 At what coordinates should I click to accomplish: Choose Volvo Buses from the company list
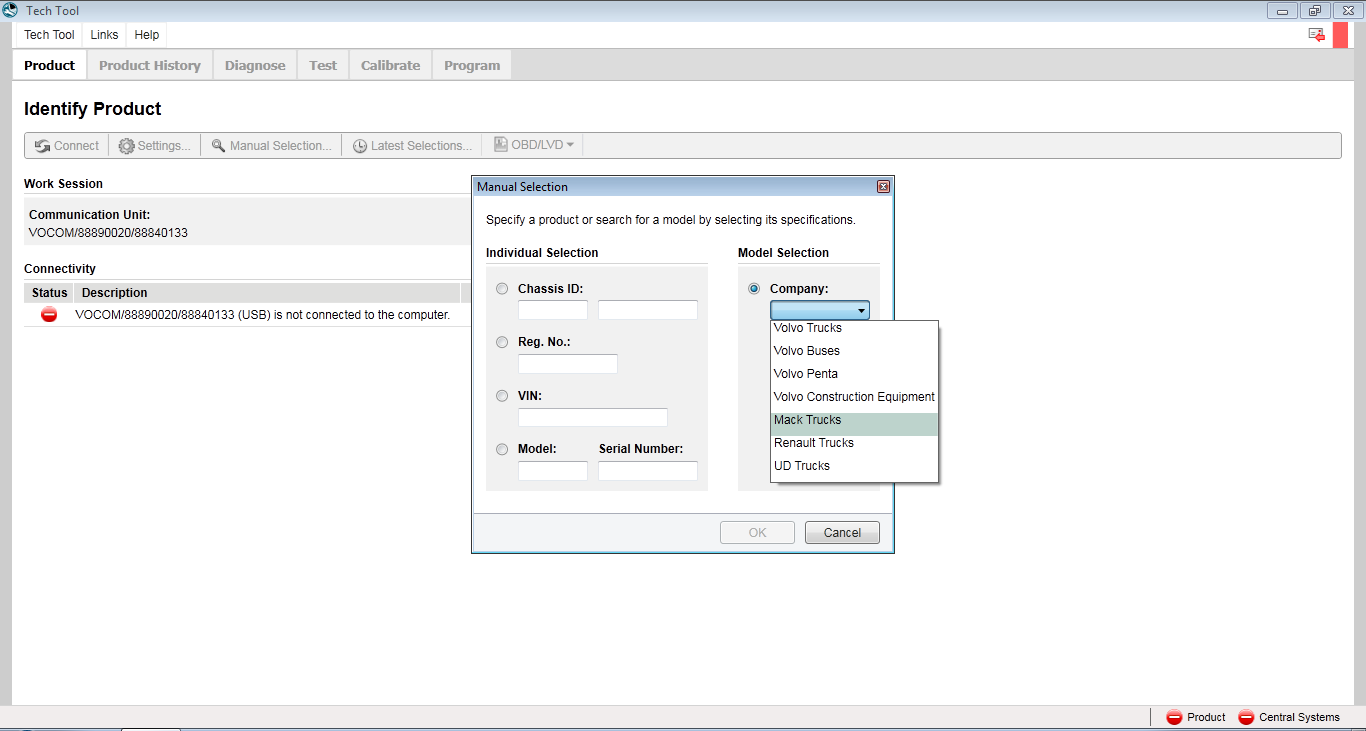(x=855, y=351)
